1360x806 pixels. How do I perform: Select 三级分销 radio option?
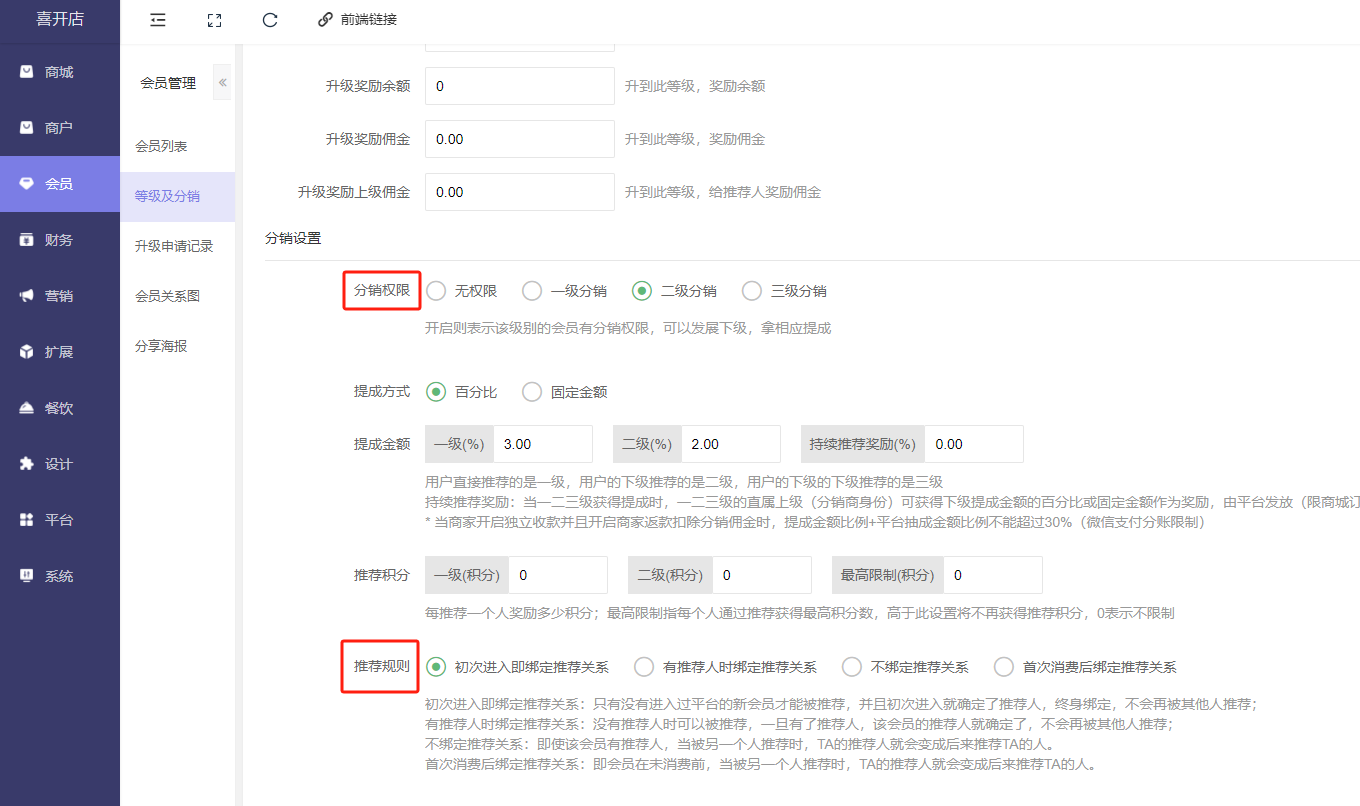(x=752, y=291)
